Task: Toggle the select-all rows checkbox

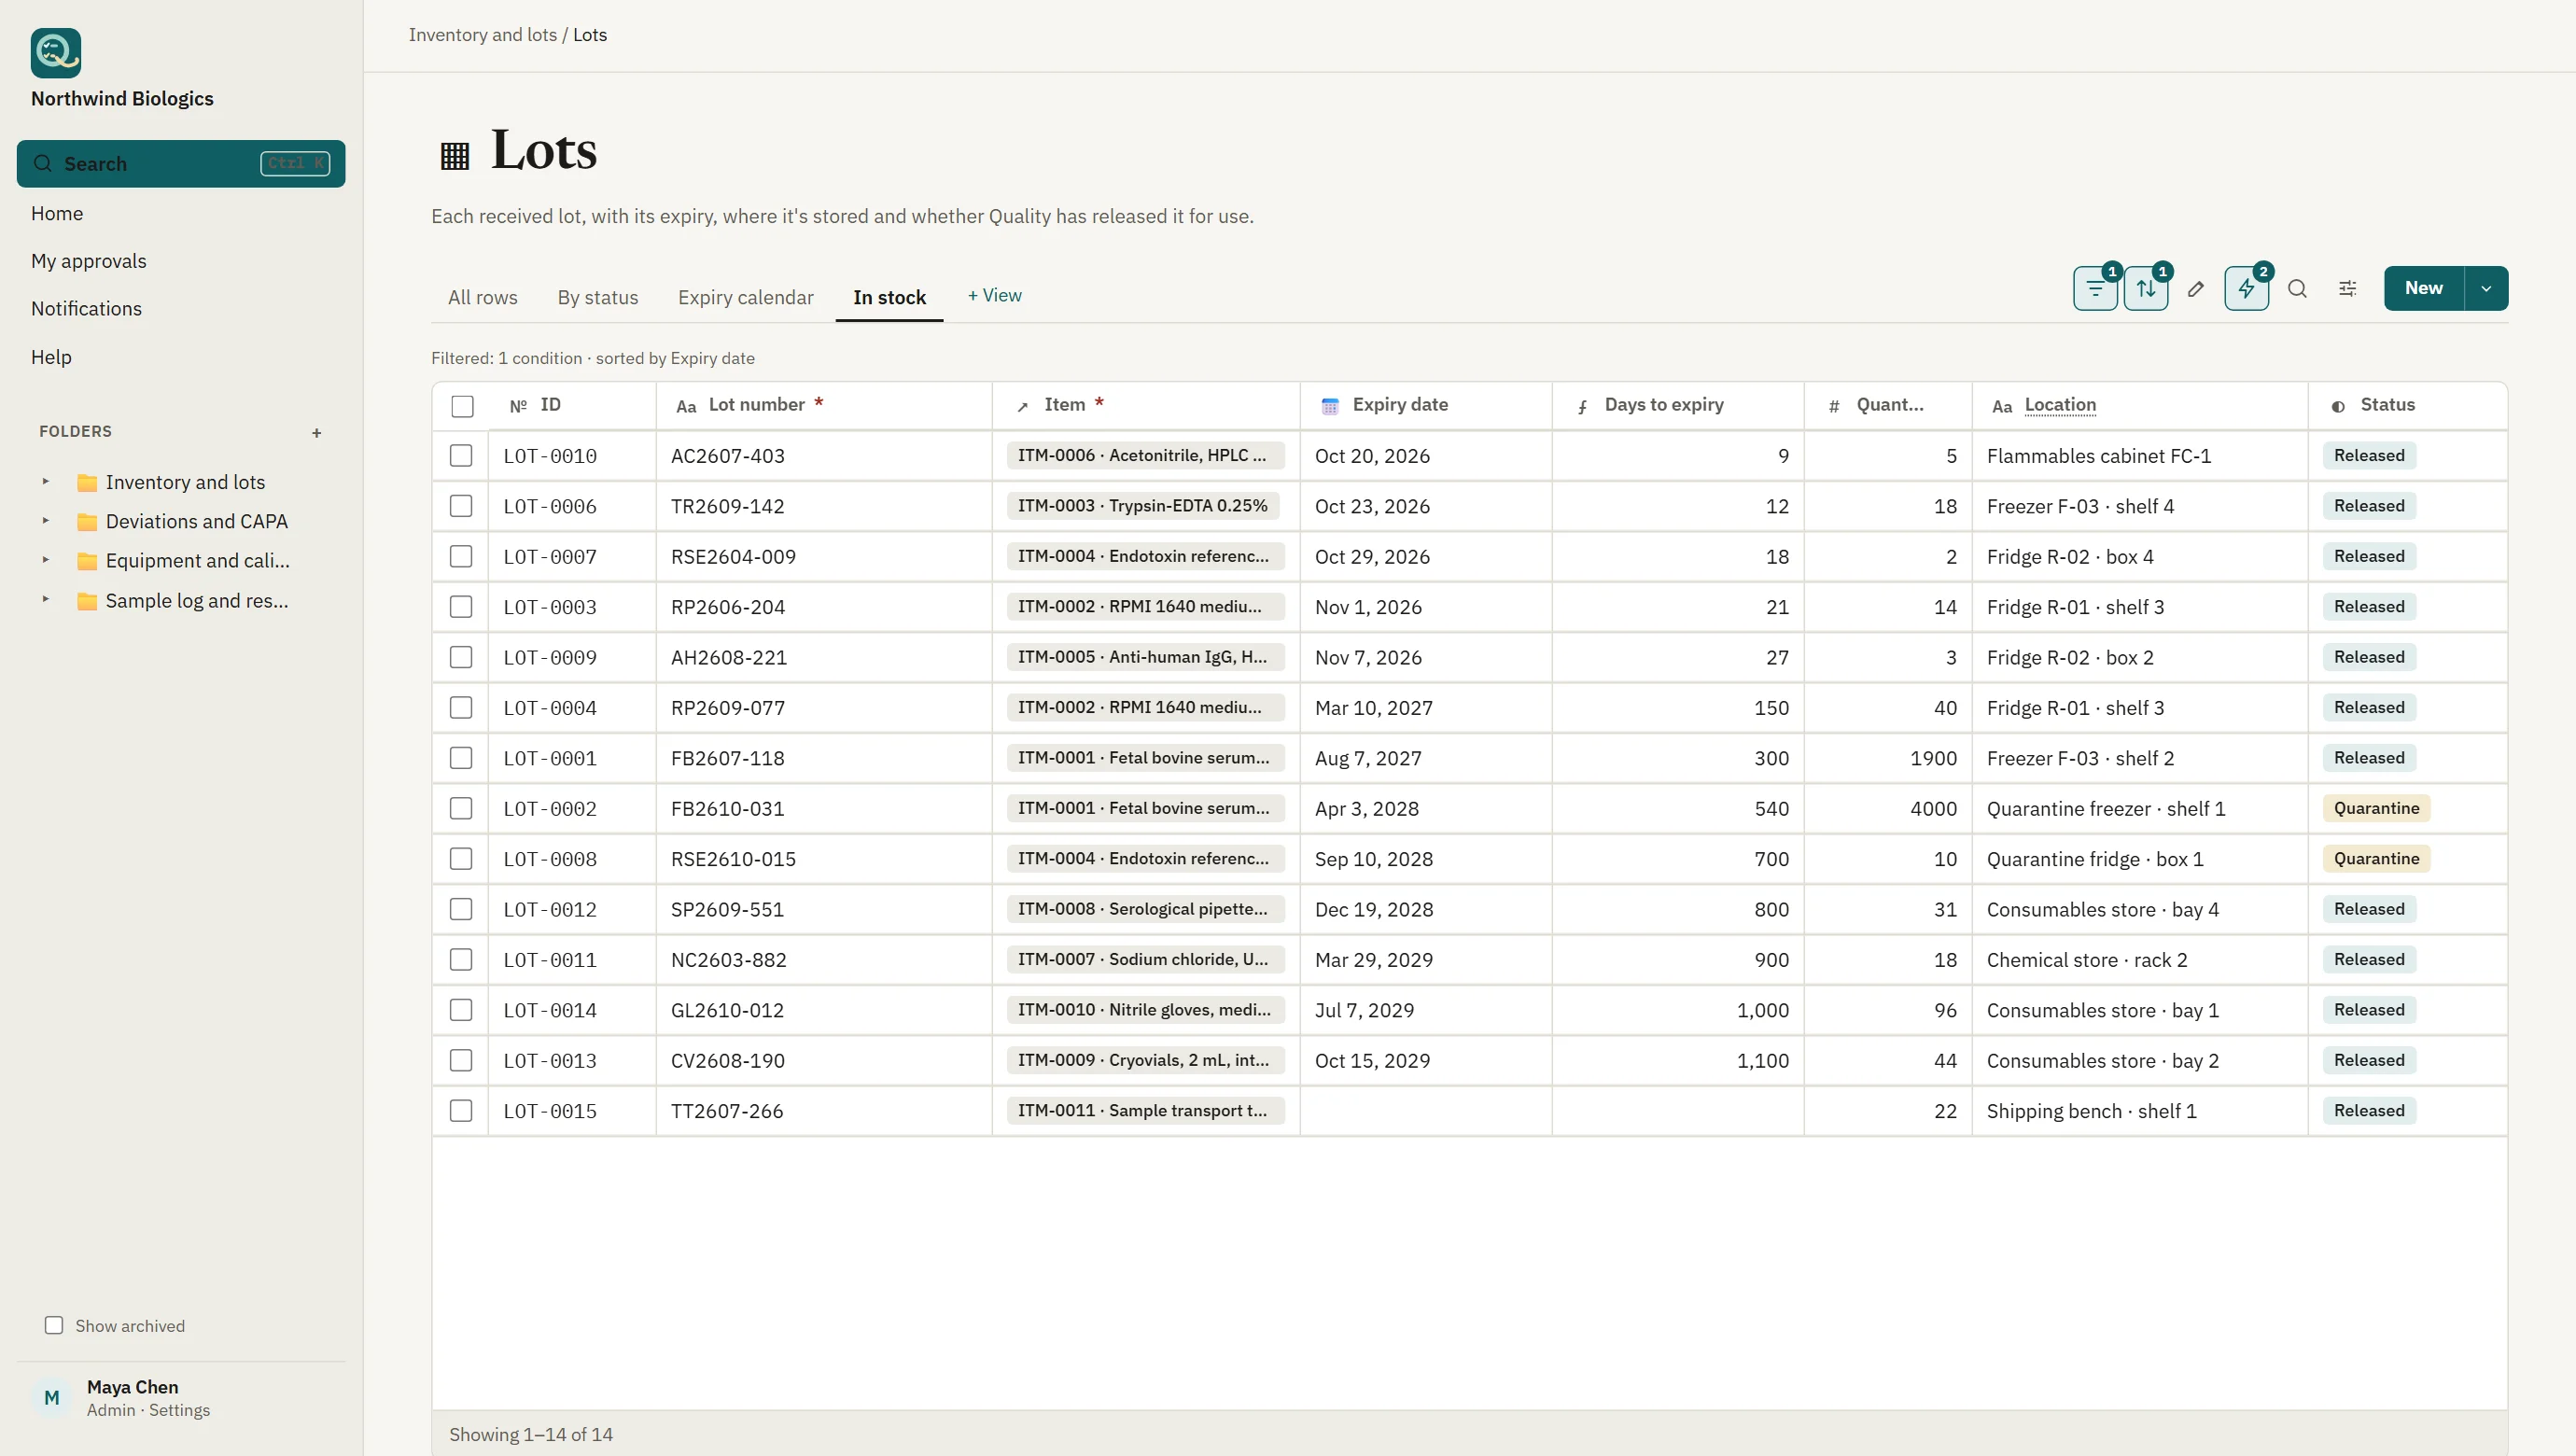Action: pos(462,406)
